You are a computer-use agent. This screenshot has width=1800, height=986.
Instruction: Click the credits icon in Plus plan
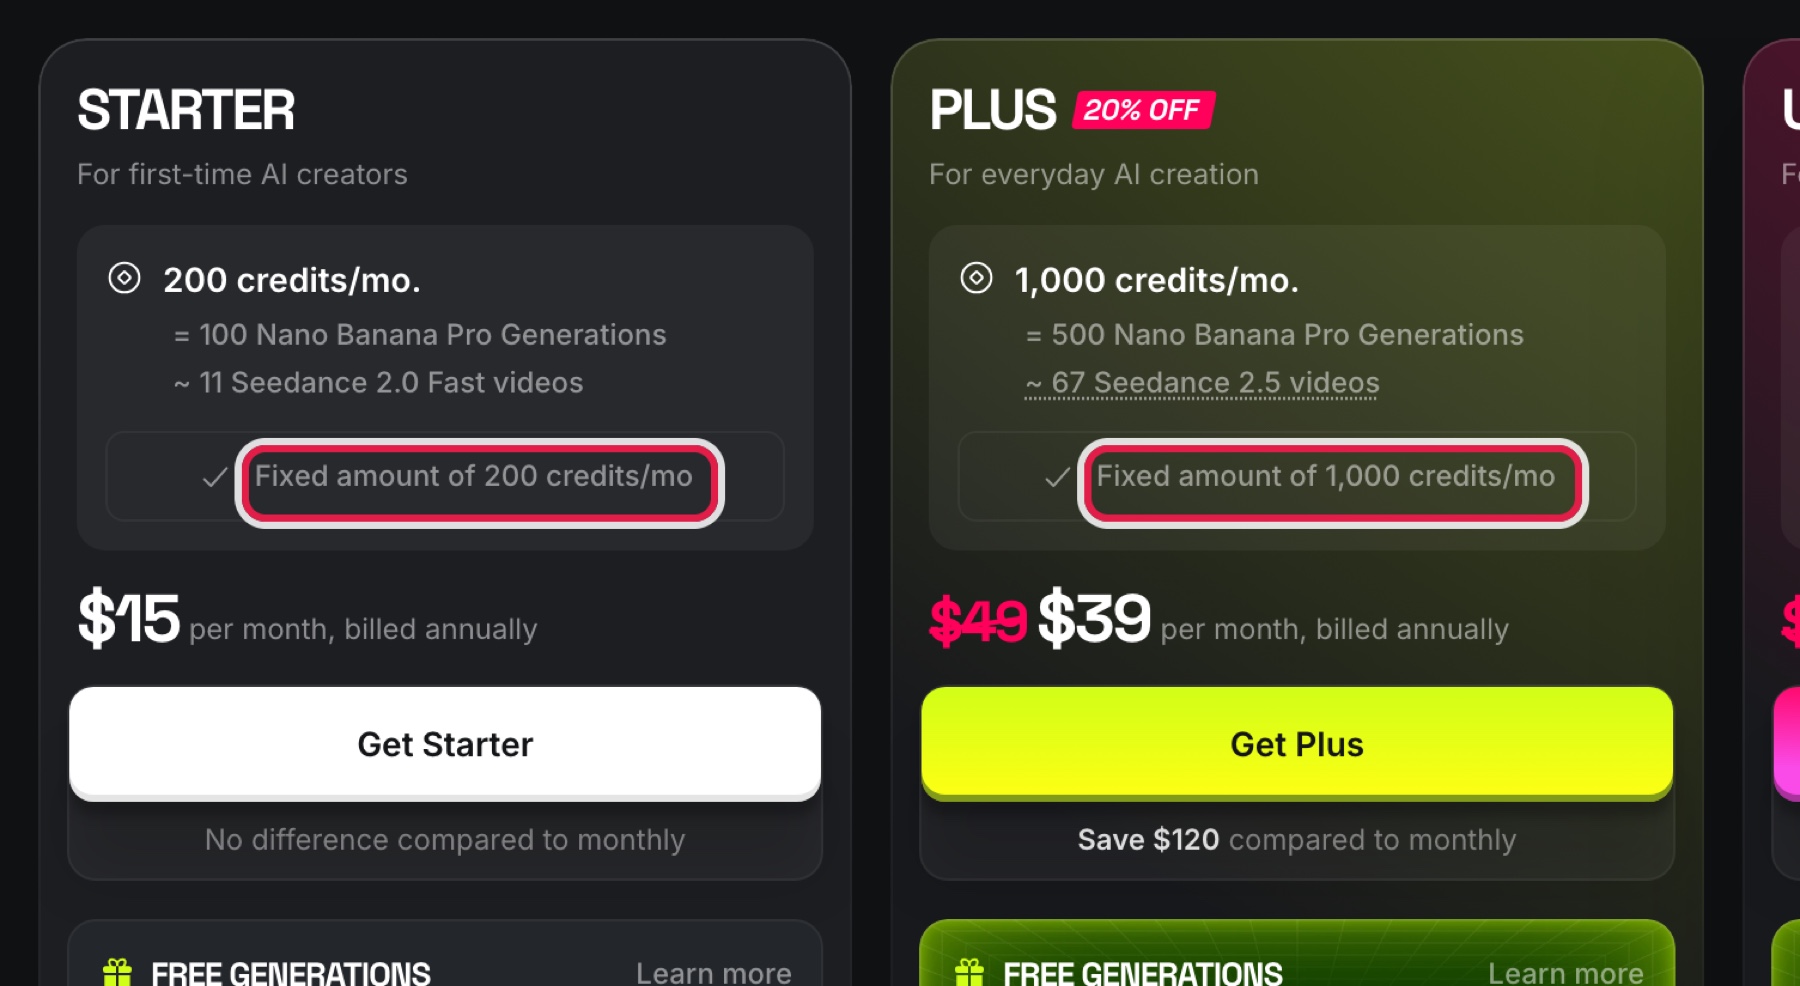[976, 278]
